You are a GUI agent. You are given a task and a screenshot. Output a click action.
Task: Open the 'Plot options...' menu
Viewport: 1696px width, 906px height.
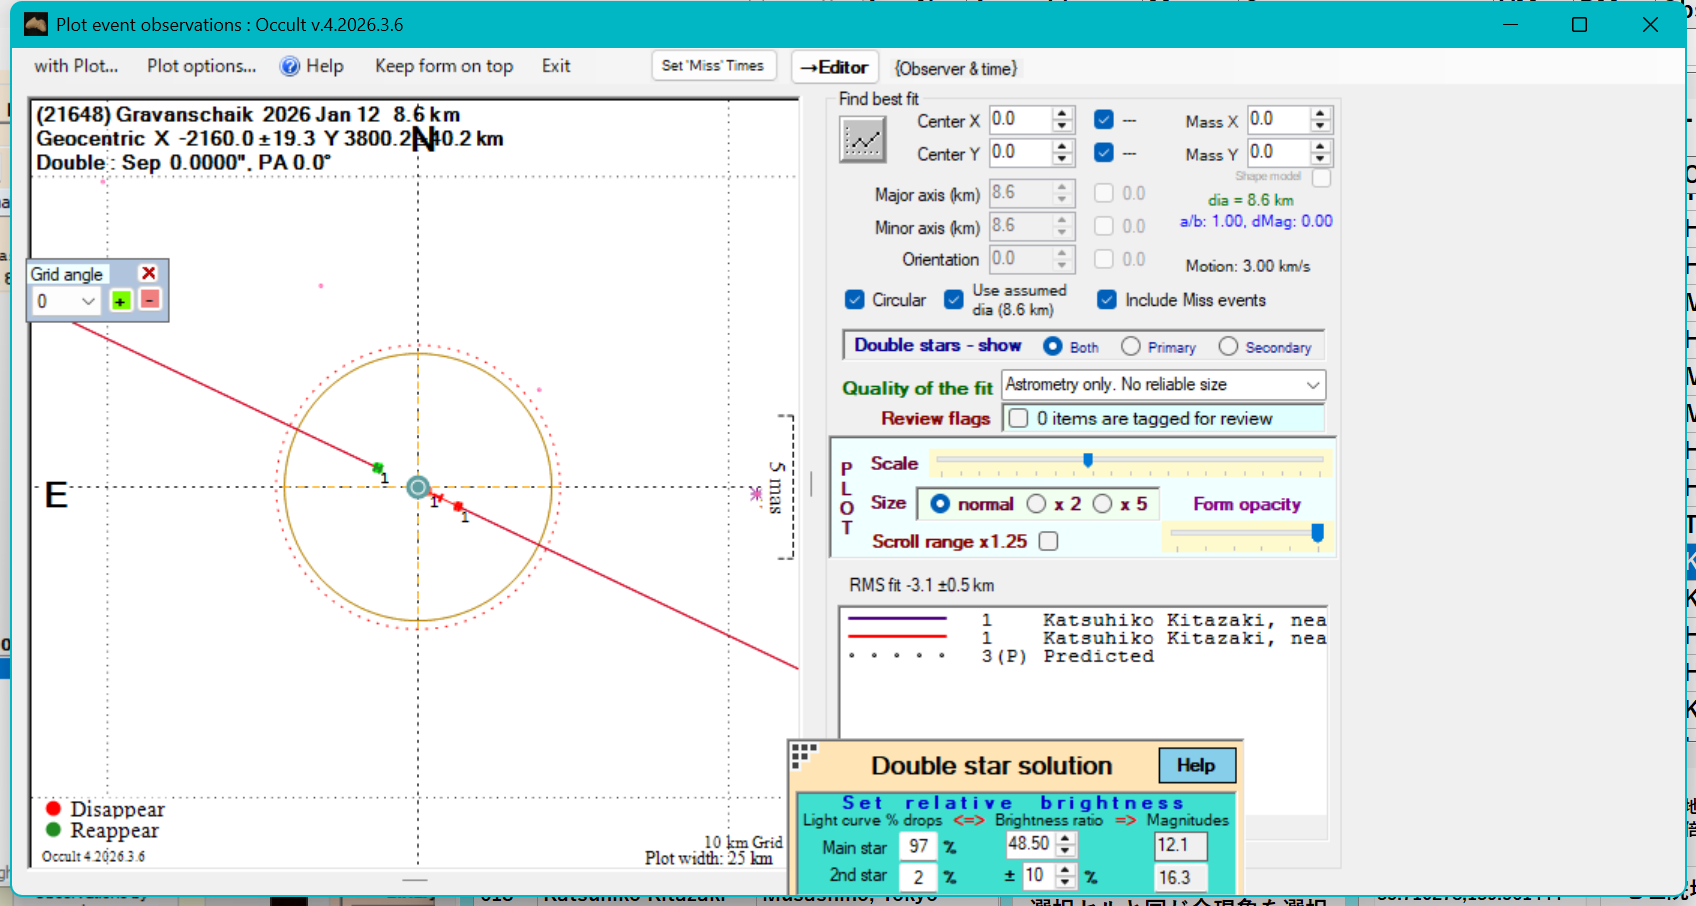tap(201, 66)
